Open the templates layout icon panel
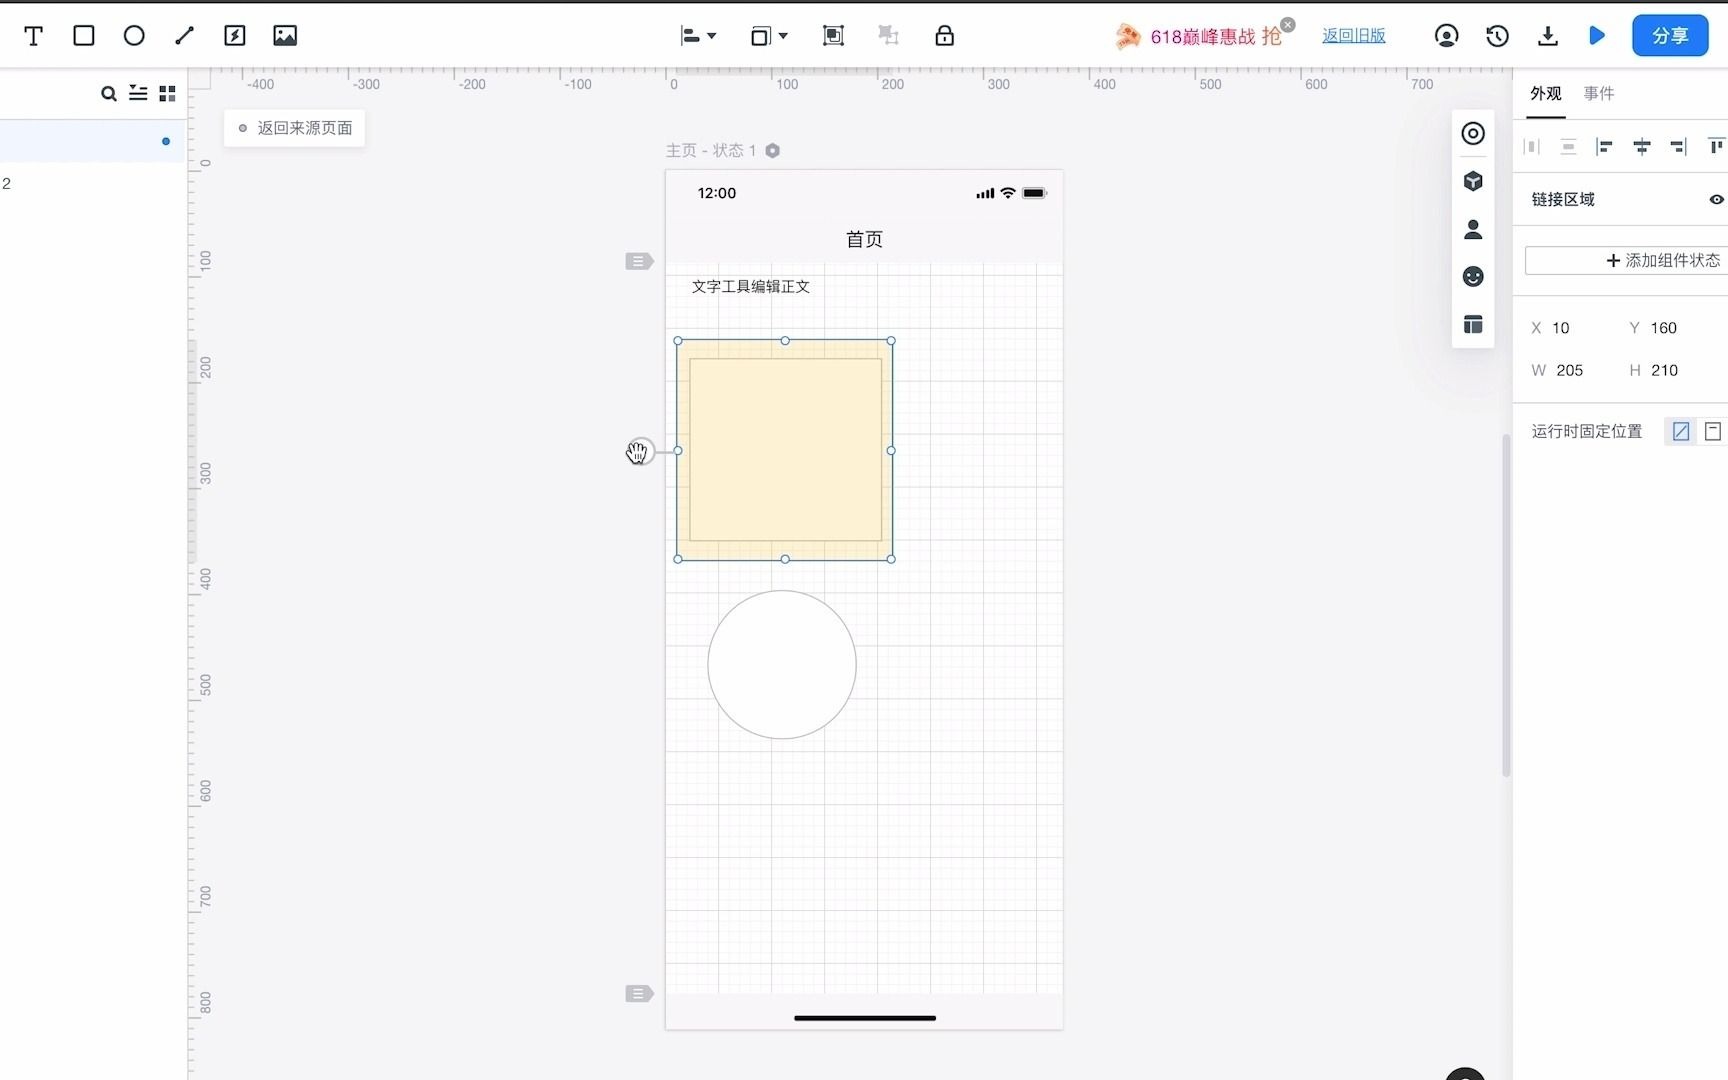1728x1080 pixels. (x=1473, y=324)
